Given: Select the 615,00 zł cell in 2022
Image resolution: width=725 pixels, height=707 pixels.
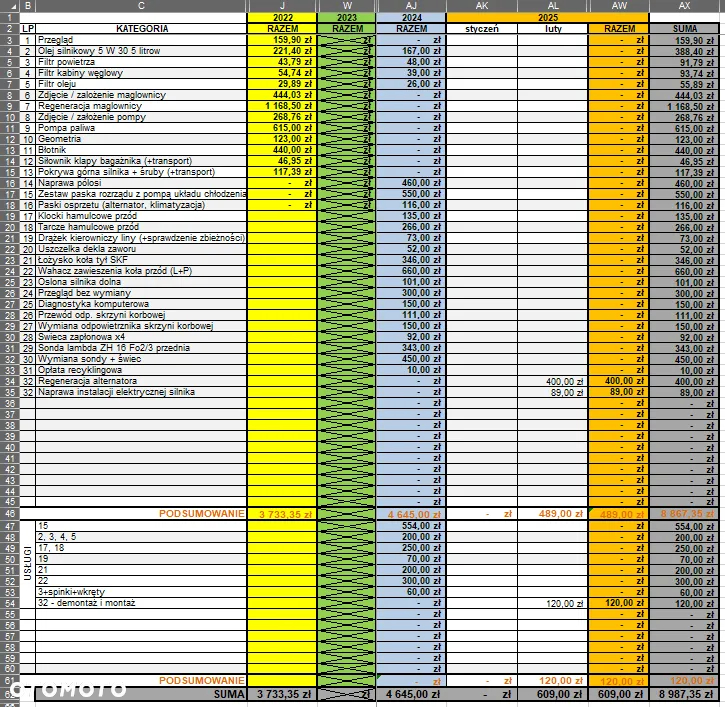Looking at the screenshot, I should tap(282, 128).
